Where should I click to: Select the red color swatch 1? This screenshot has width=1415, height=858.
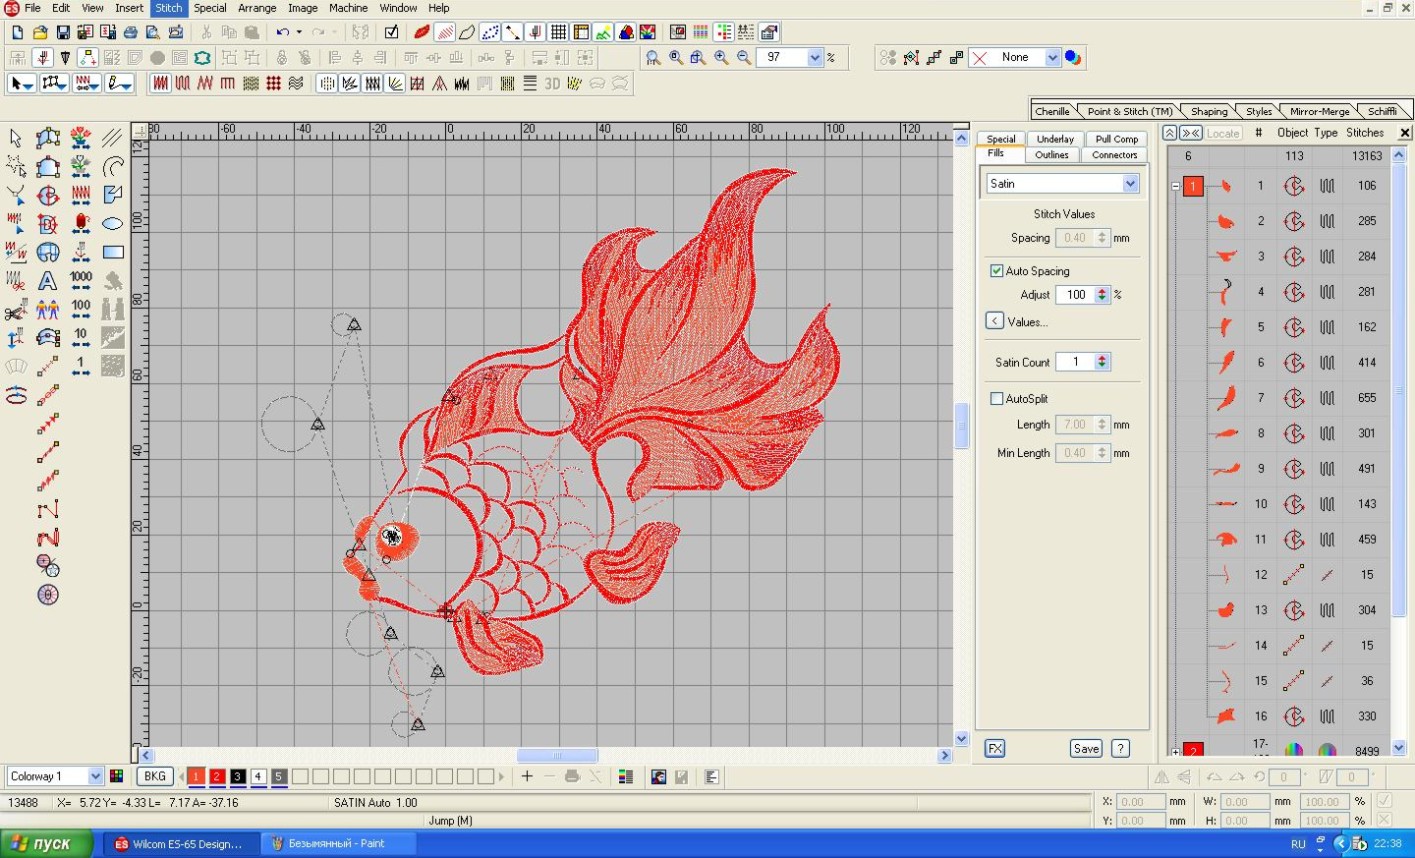coord(196,776)
